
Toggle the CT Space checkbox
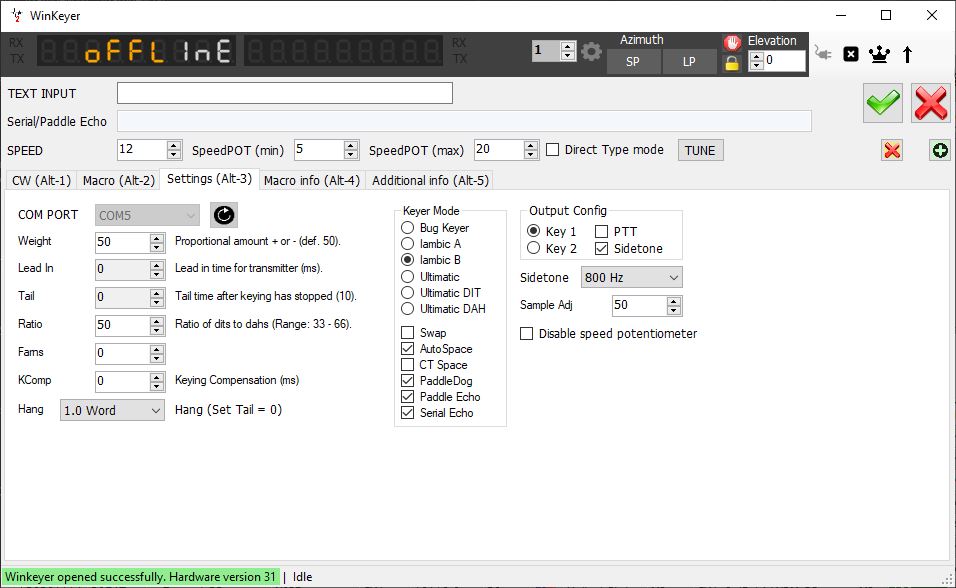(407, 365)
